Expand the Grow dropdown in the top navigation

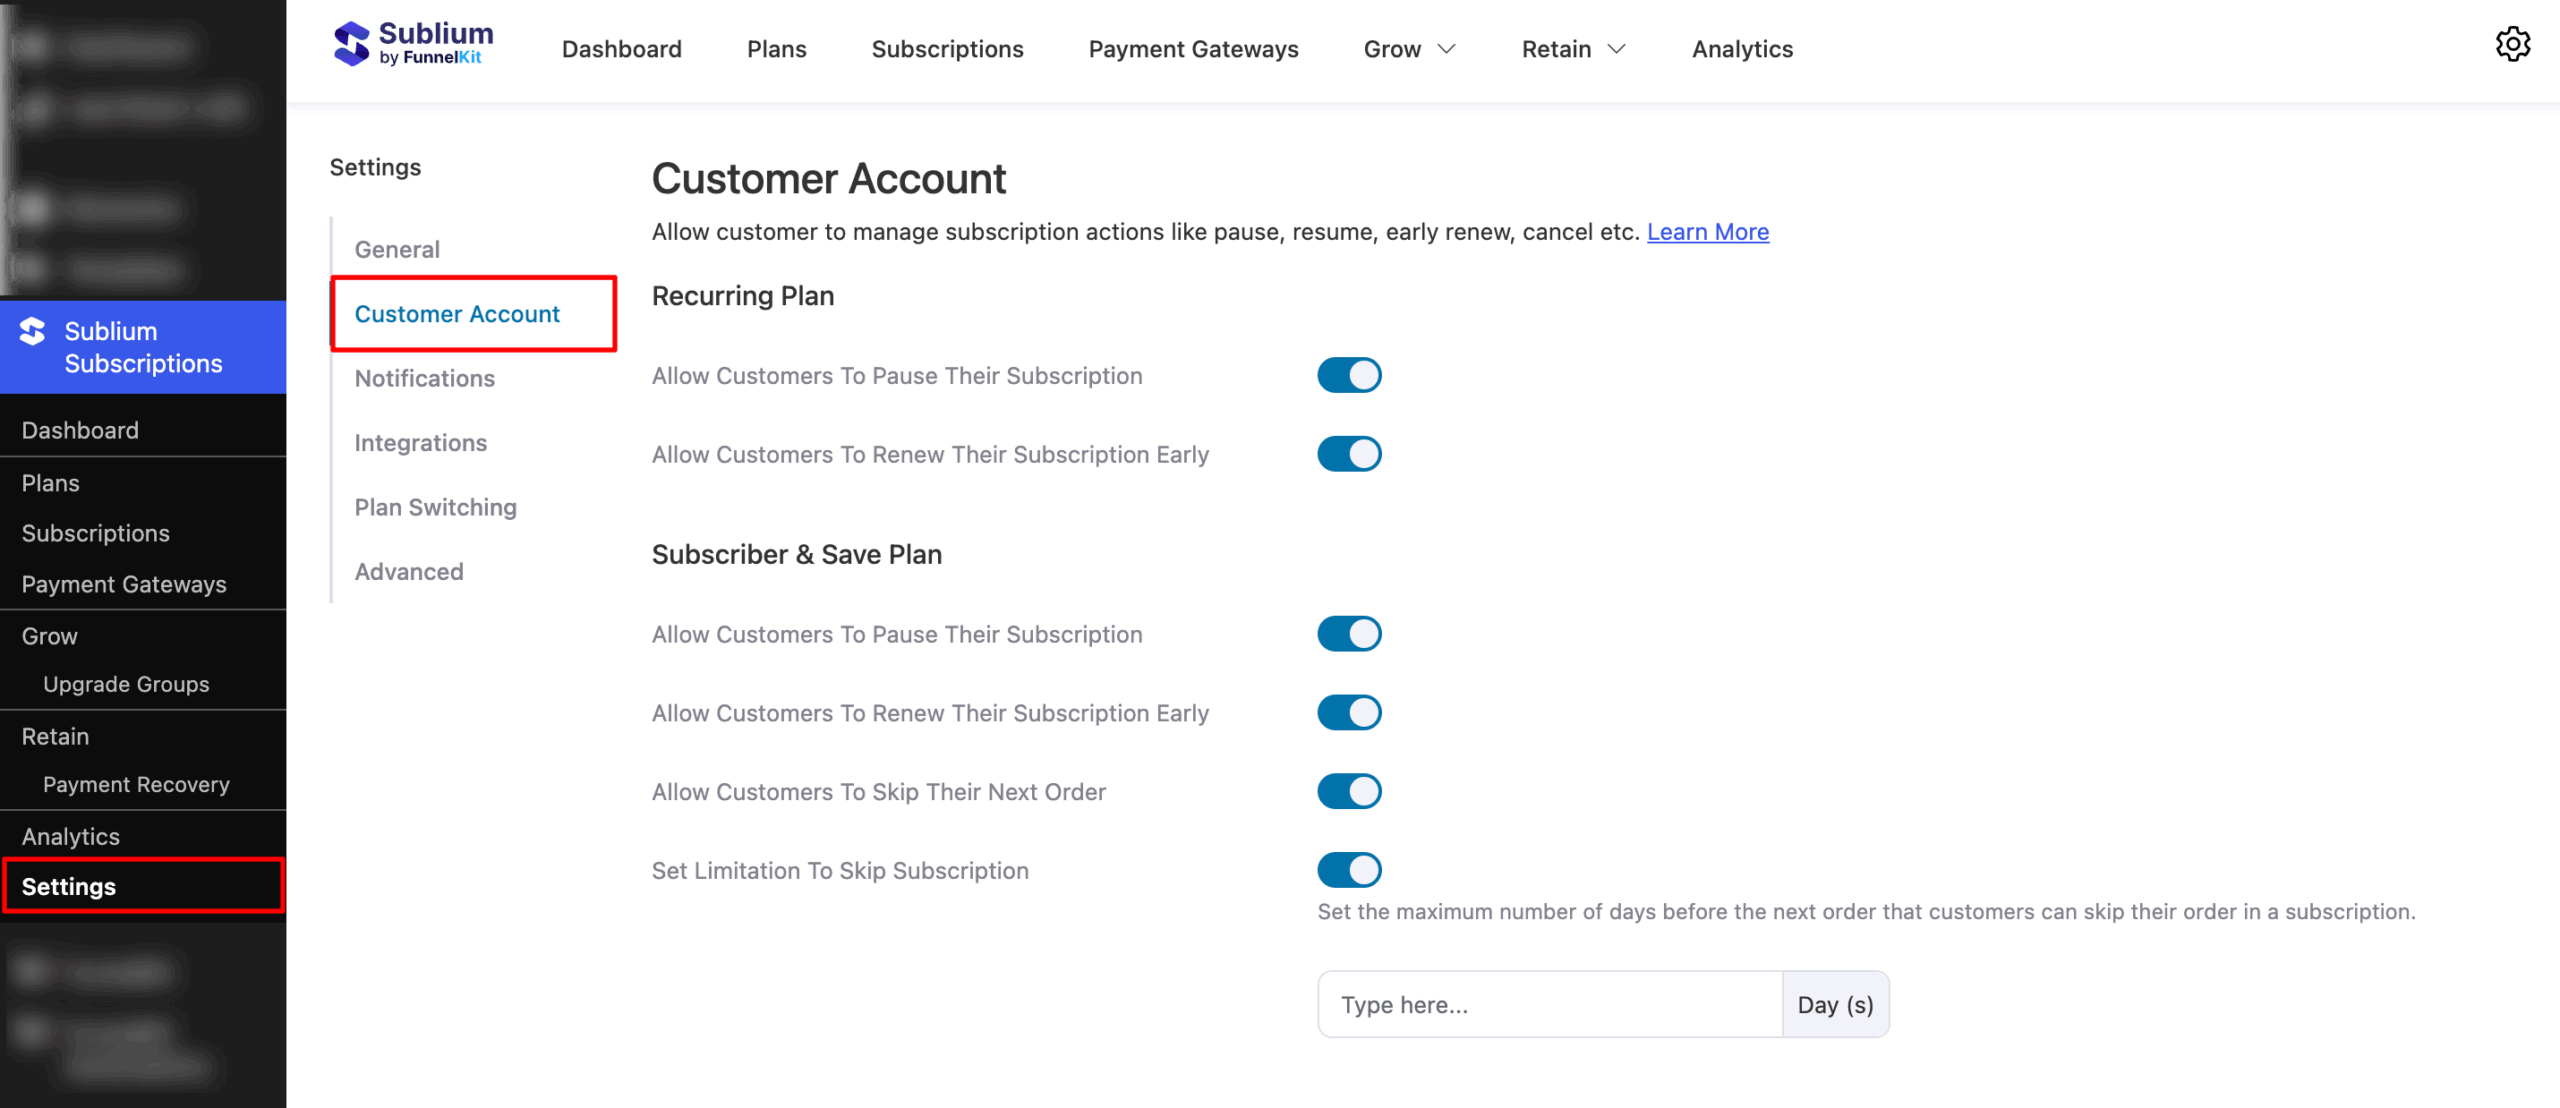click(x=1408, y=48)
